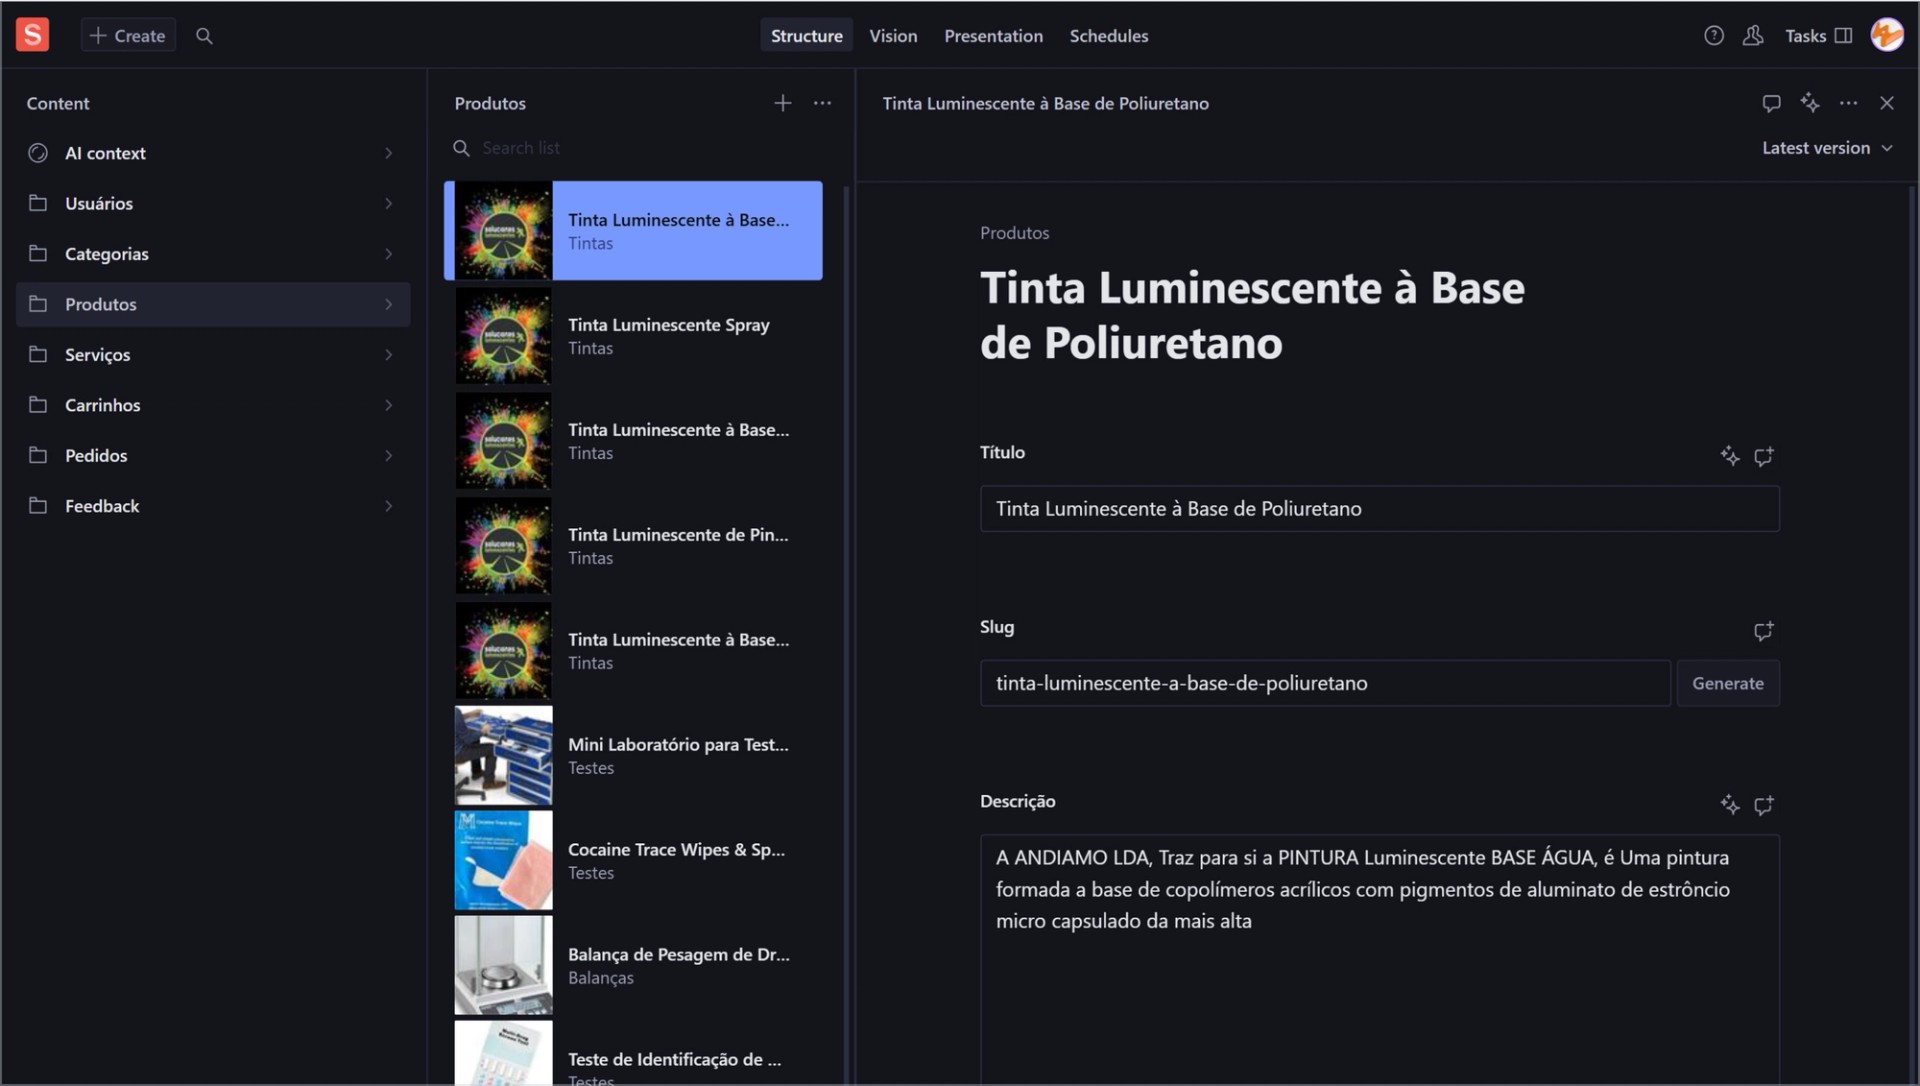Expand Feedback chevron arrow
This screenshot has width=1920, height=1086.
tap(389, 506)
